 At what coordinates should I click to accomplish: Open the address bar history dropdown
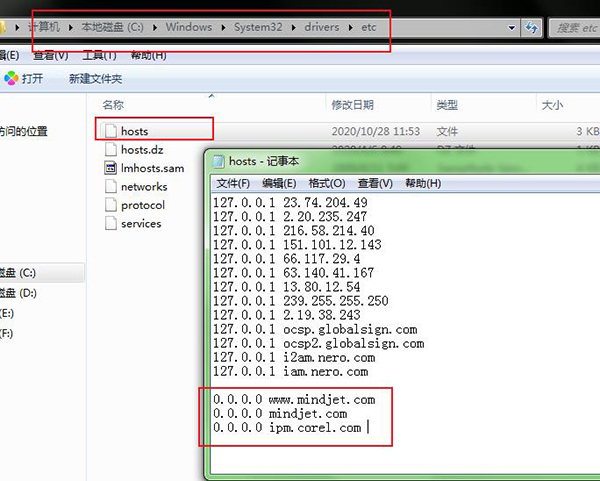(x=512, y=28)
